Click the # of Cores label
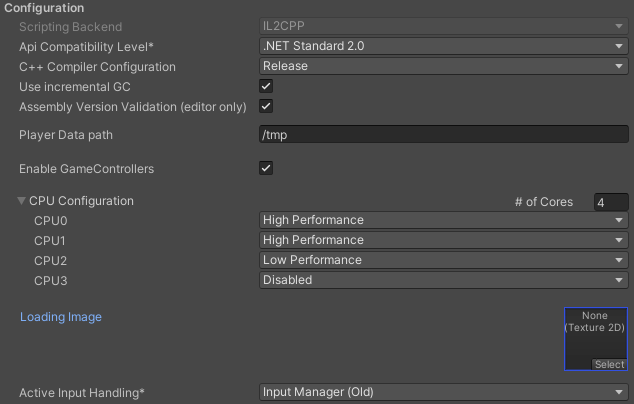Image resolution: width=634 pixels, height=404 pixels. point(544,202)
